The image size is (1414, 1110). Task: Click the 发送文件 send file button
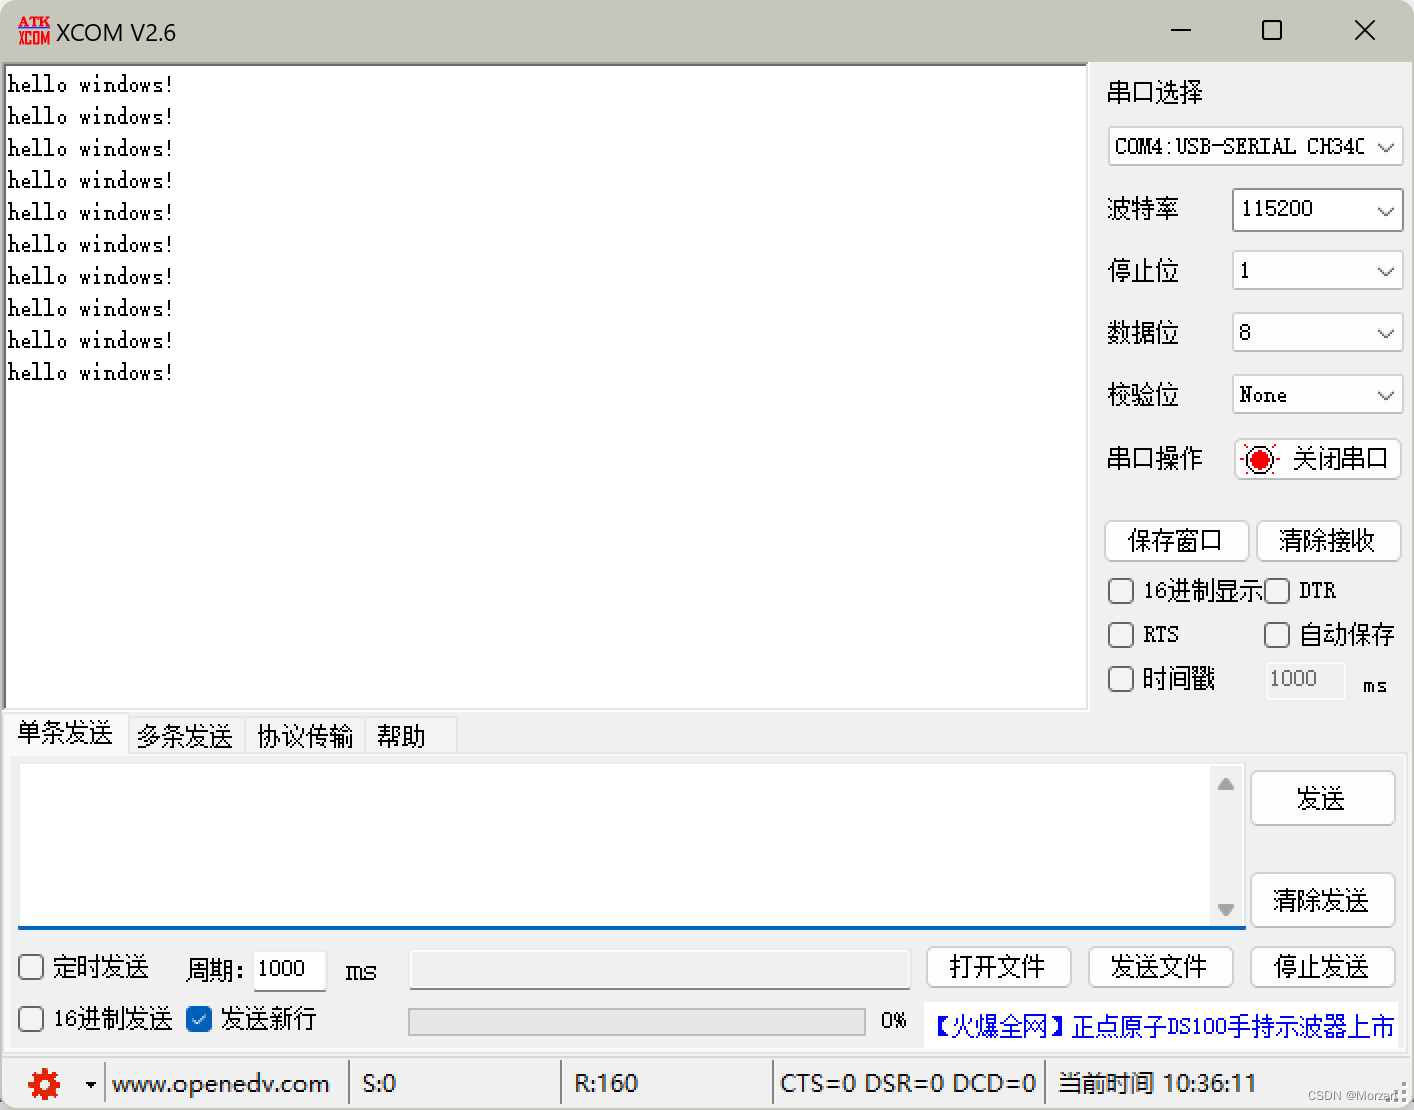pyautogui.click(x=1160, y=967)
